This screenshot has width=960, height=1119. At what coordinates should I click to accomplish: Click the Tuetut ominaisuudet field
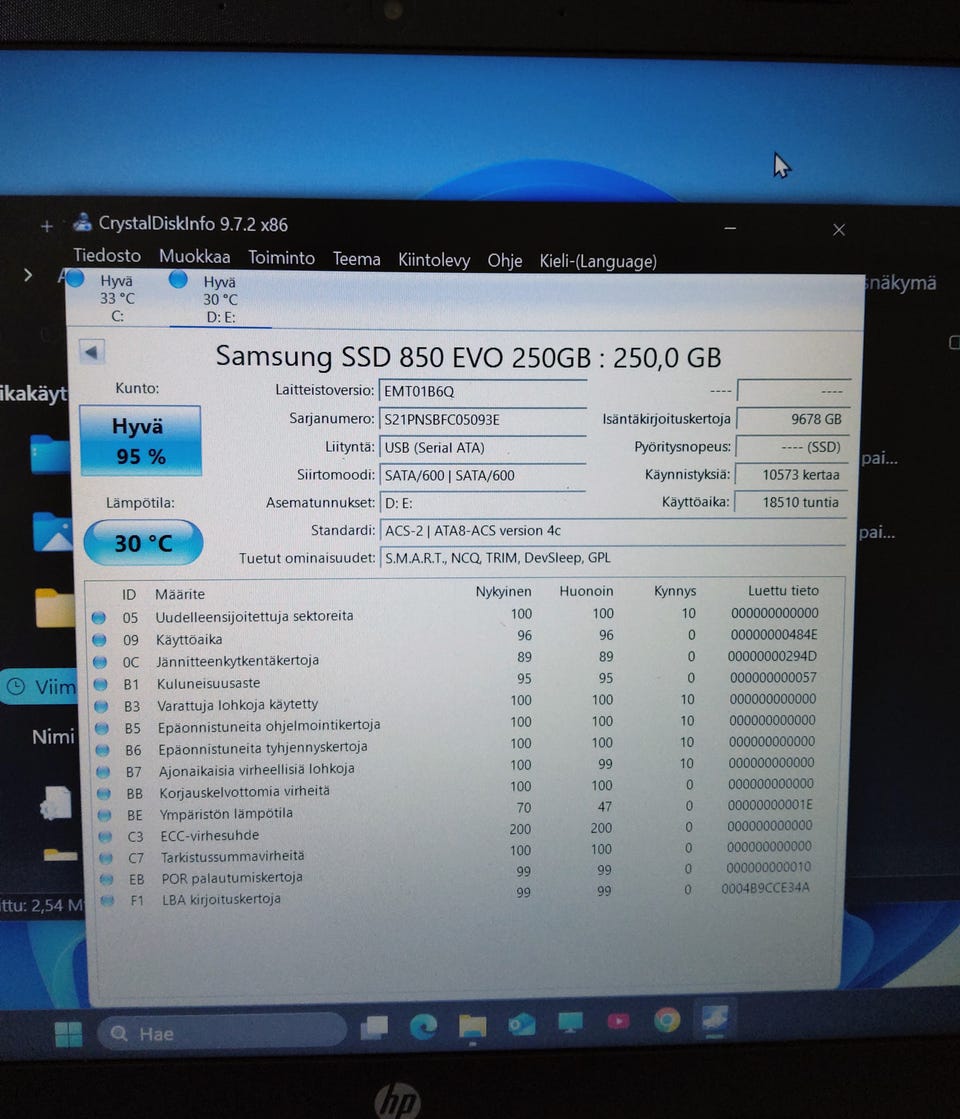613,558
